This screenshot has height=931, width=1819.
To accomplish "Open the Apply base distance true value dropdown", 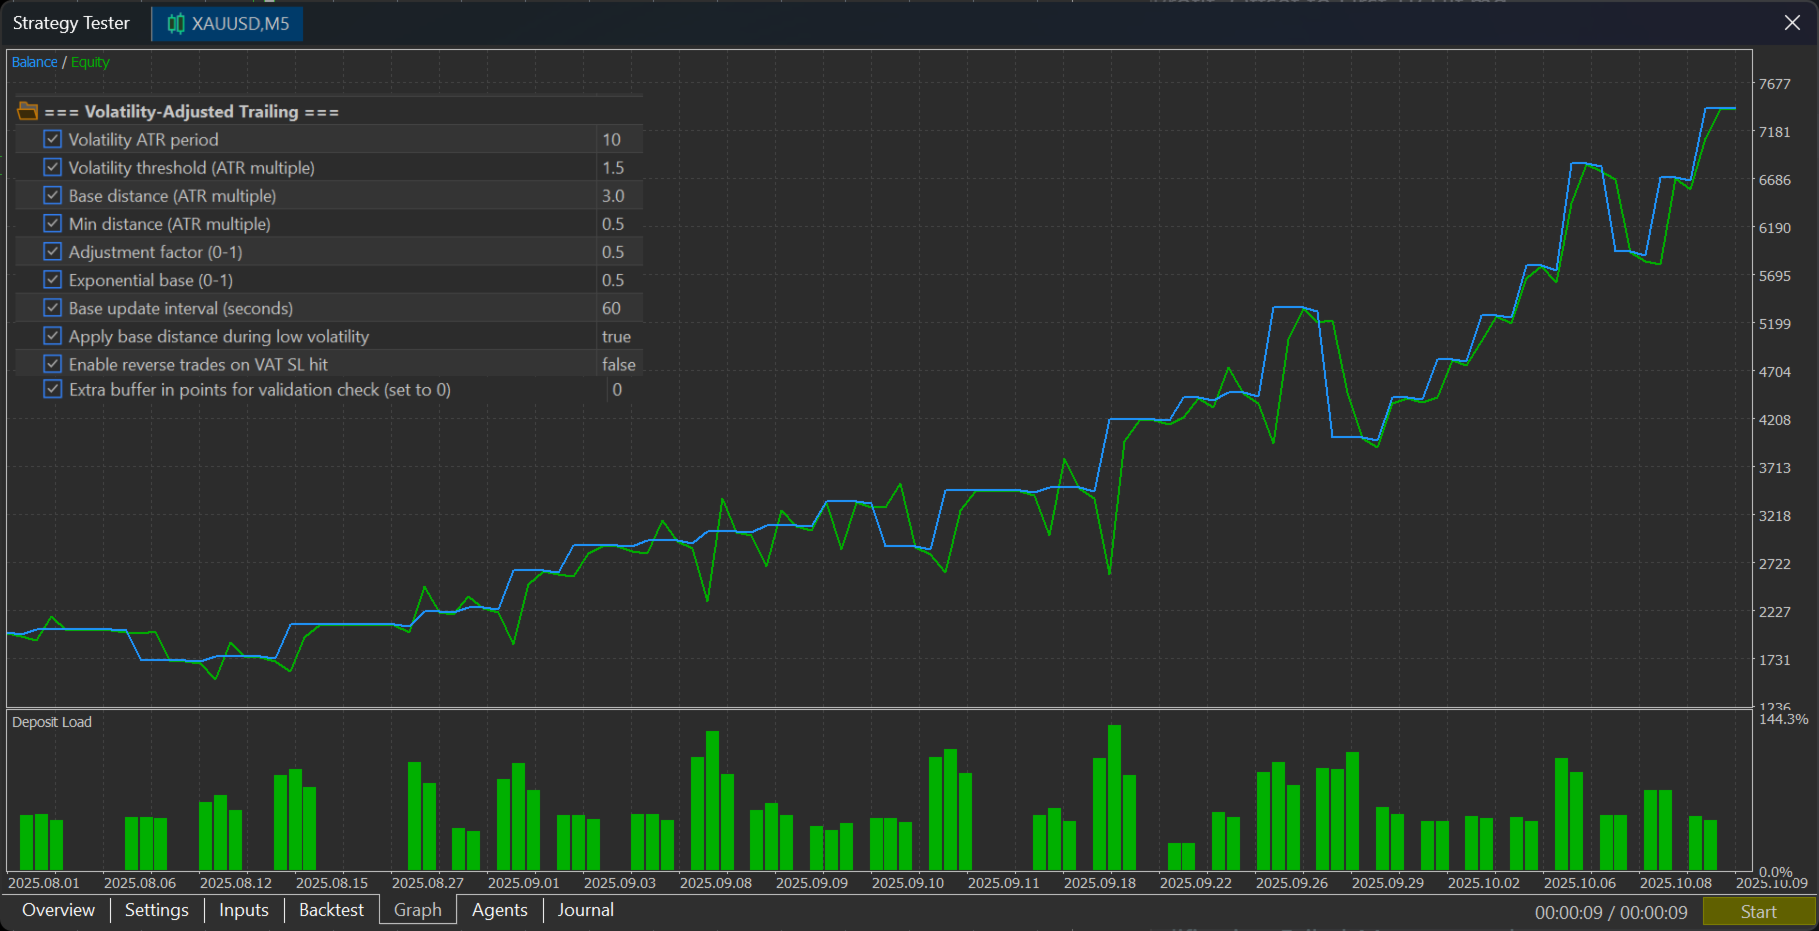I will 620,336.
